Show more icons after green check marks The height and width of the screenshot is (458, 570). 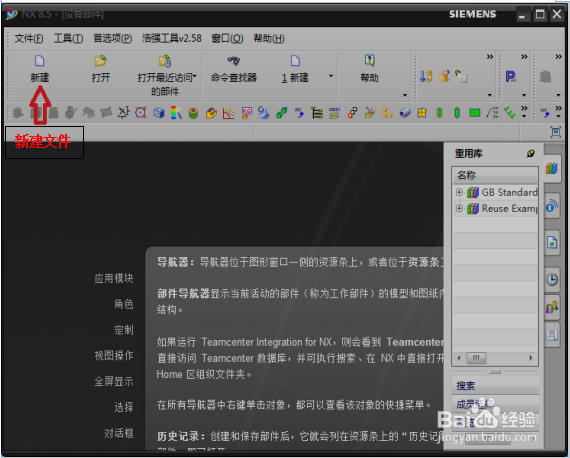(524, 108)
